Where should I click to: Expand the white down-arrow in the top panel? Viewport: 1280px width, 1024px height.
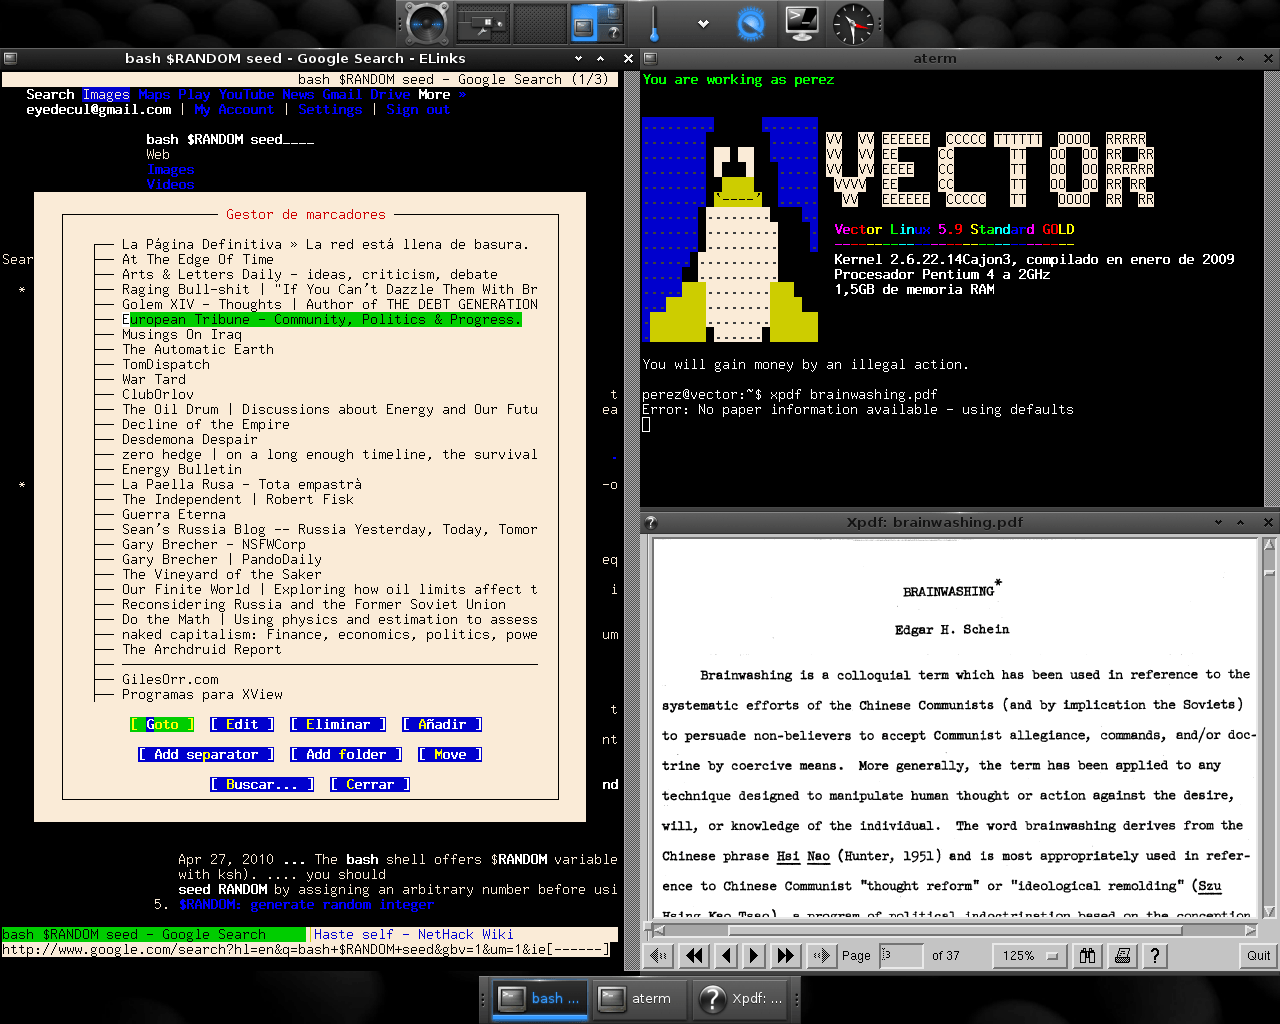[x=703, y=24]
